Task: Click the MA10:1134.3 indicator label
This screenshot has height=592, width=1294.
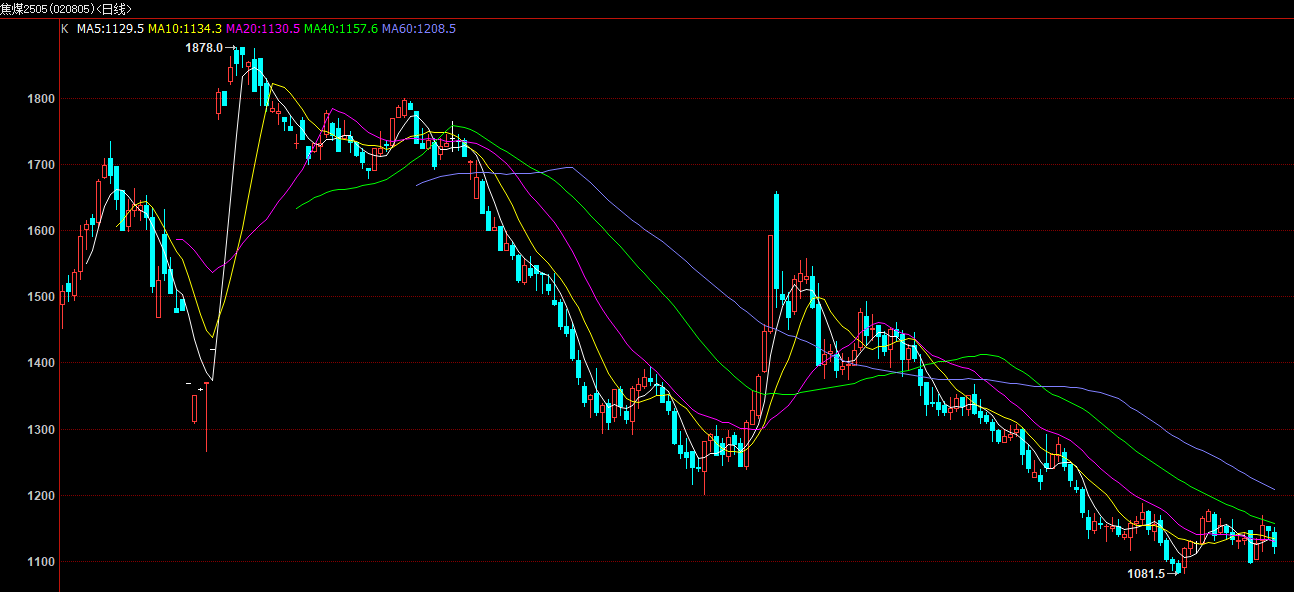Action: [186, 29]
